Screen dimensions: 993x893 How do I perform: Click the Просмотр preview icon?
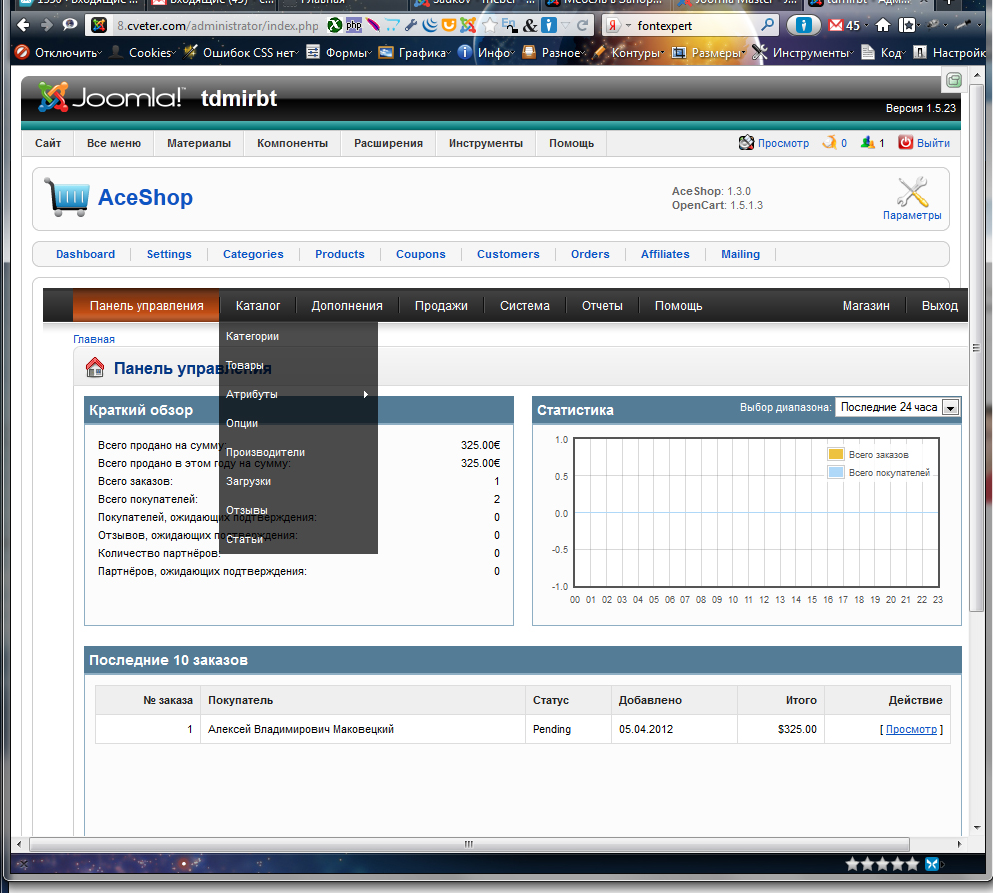point(747,142)
